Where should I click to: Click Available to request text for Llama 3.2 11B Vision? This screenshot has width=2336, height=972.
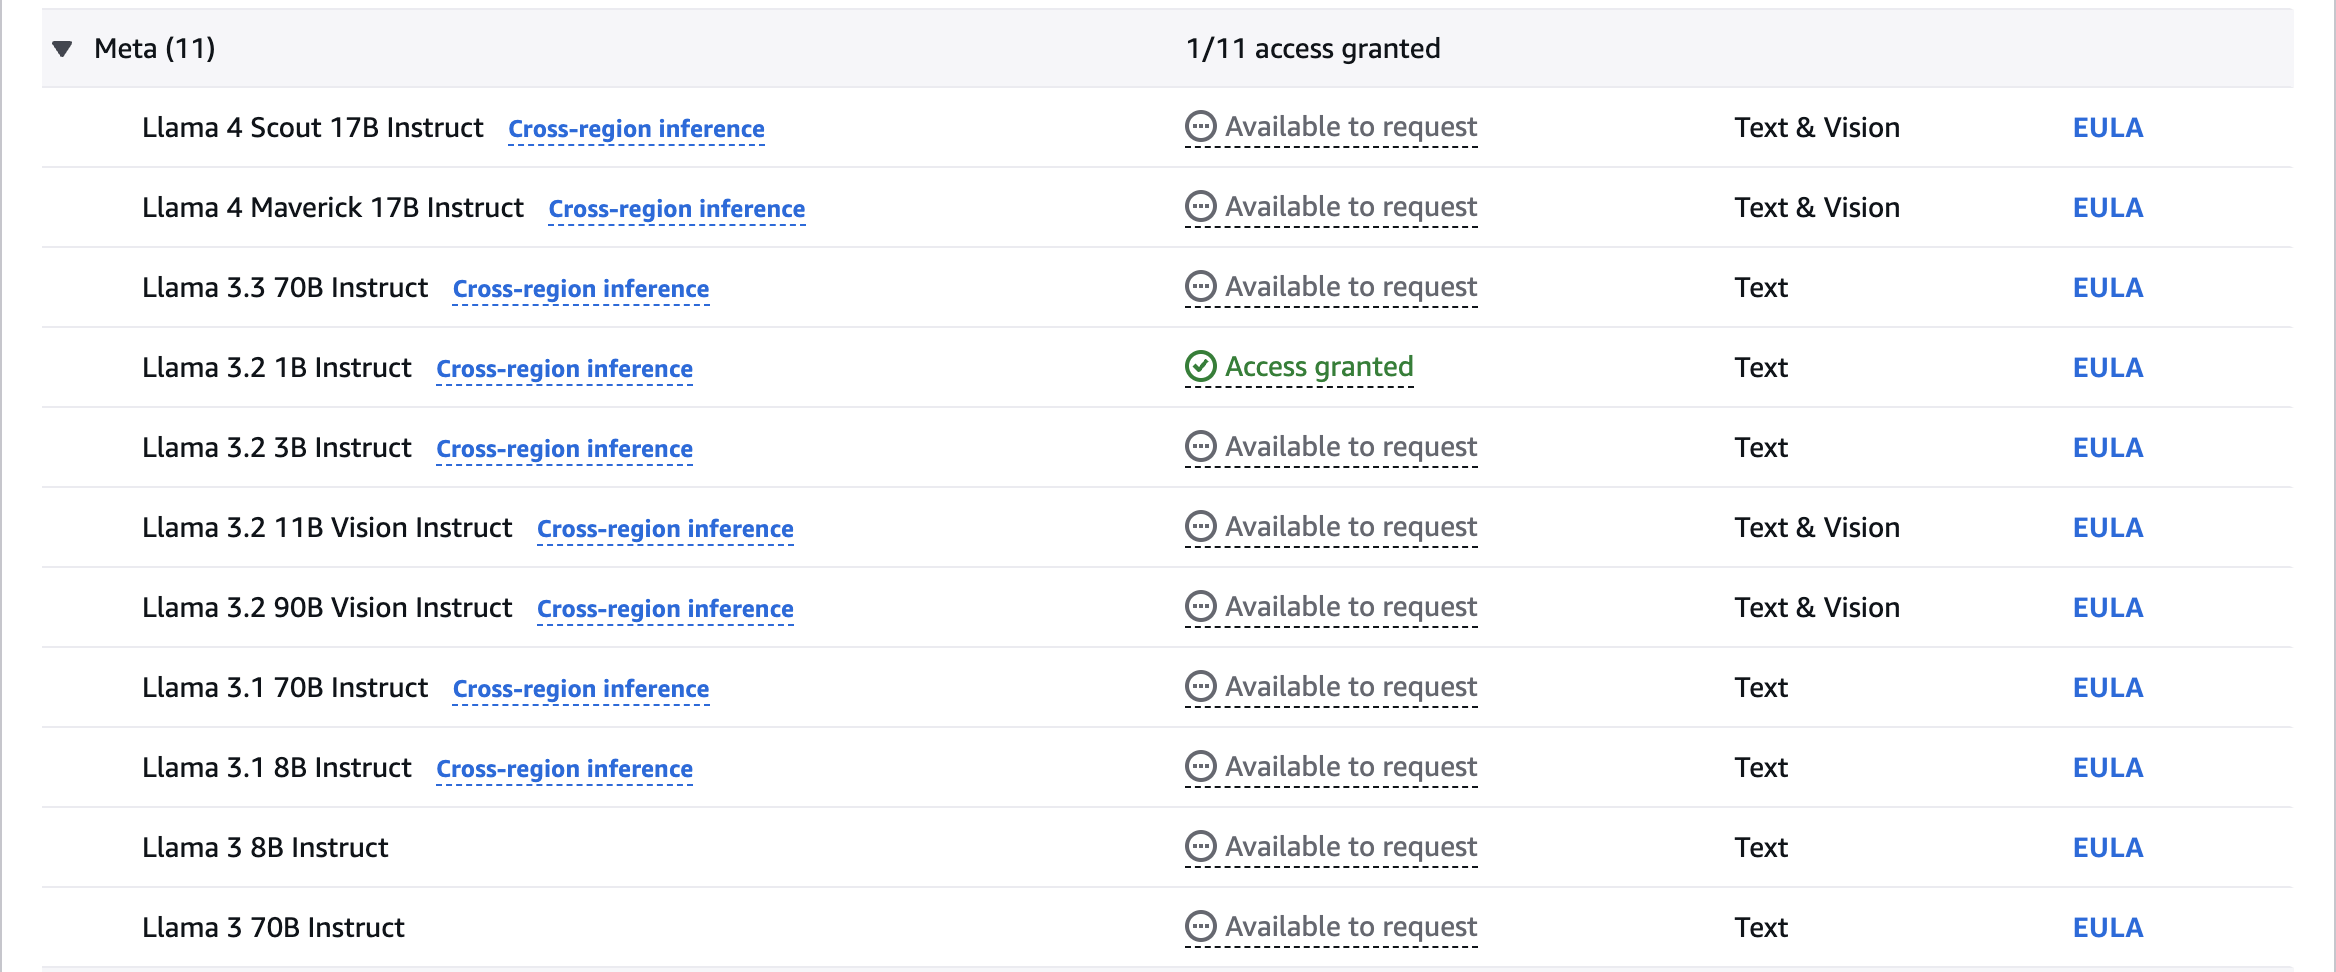(1351, 527)
